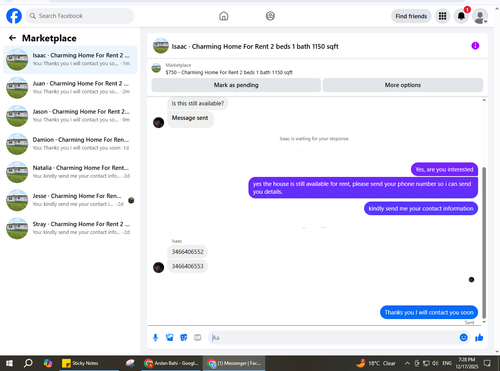Viewport: 500px width, 371px height.
Task: Open the notifications bell
Action: pyautogui.click(x=461, y=16)
